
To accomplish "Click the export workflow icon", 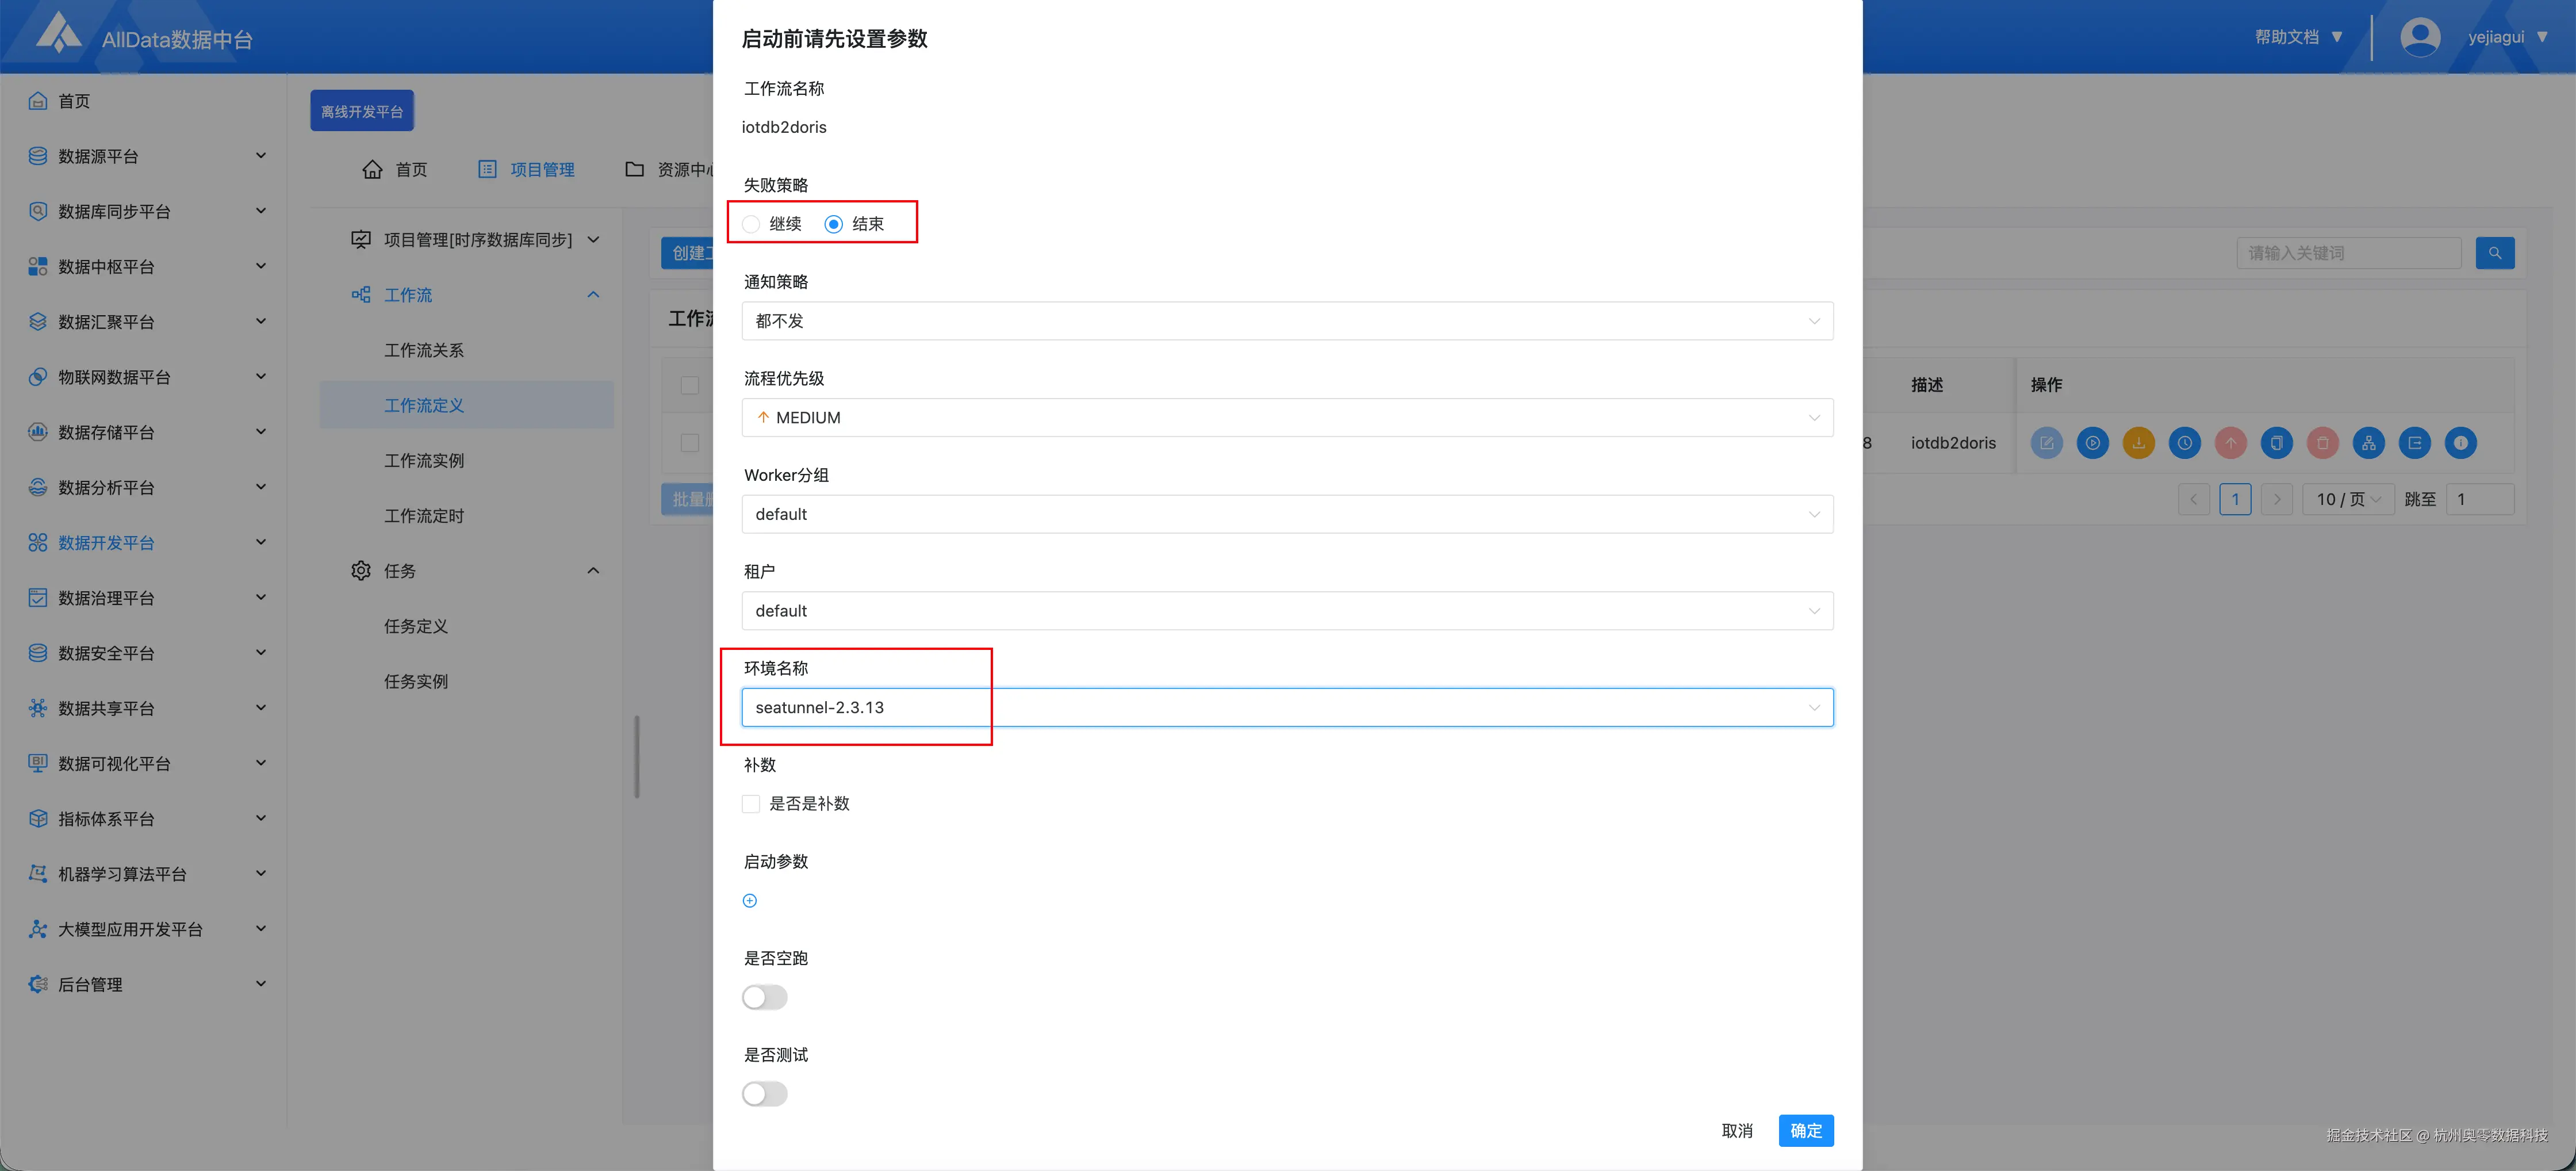I will click(x=2414, y=443).
